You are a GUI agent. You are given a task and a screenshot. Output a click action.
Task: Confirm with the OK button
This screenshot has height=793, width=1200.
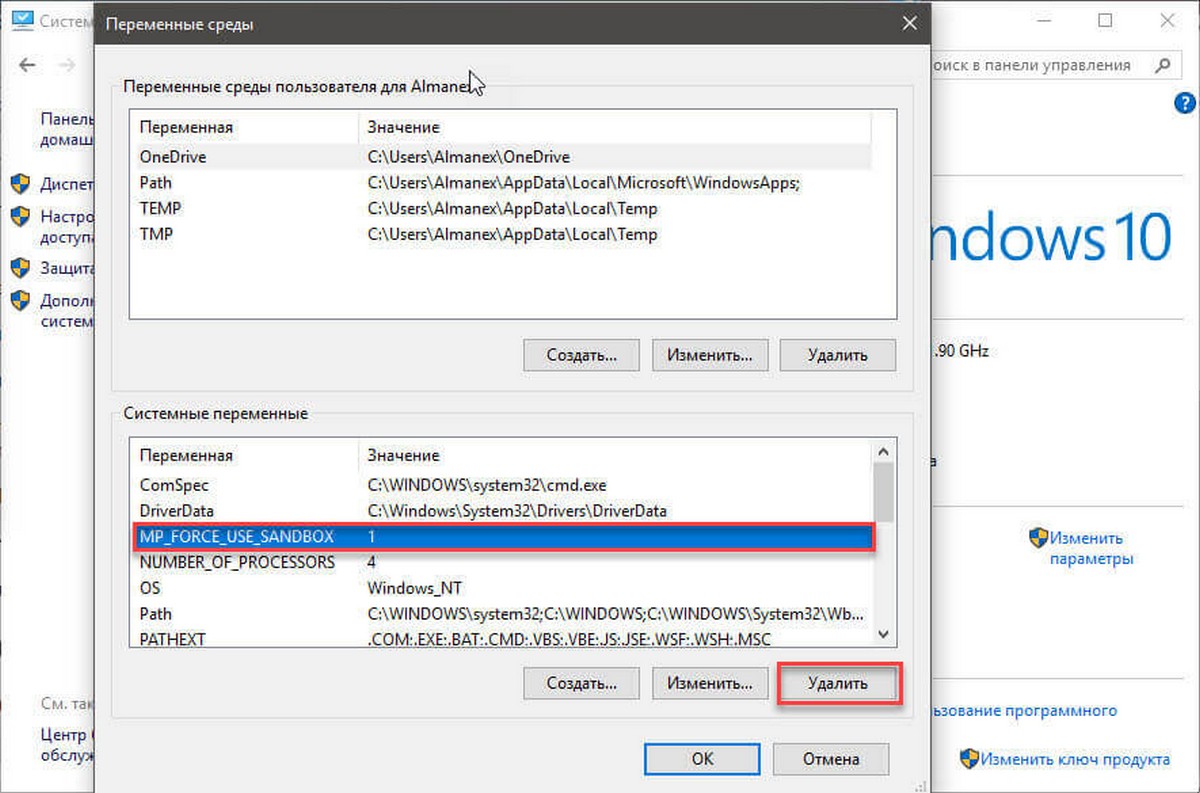point(703,758)
